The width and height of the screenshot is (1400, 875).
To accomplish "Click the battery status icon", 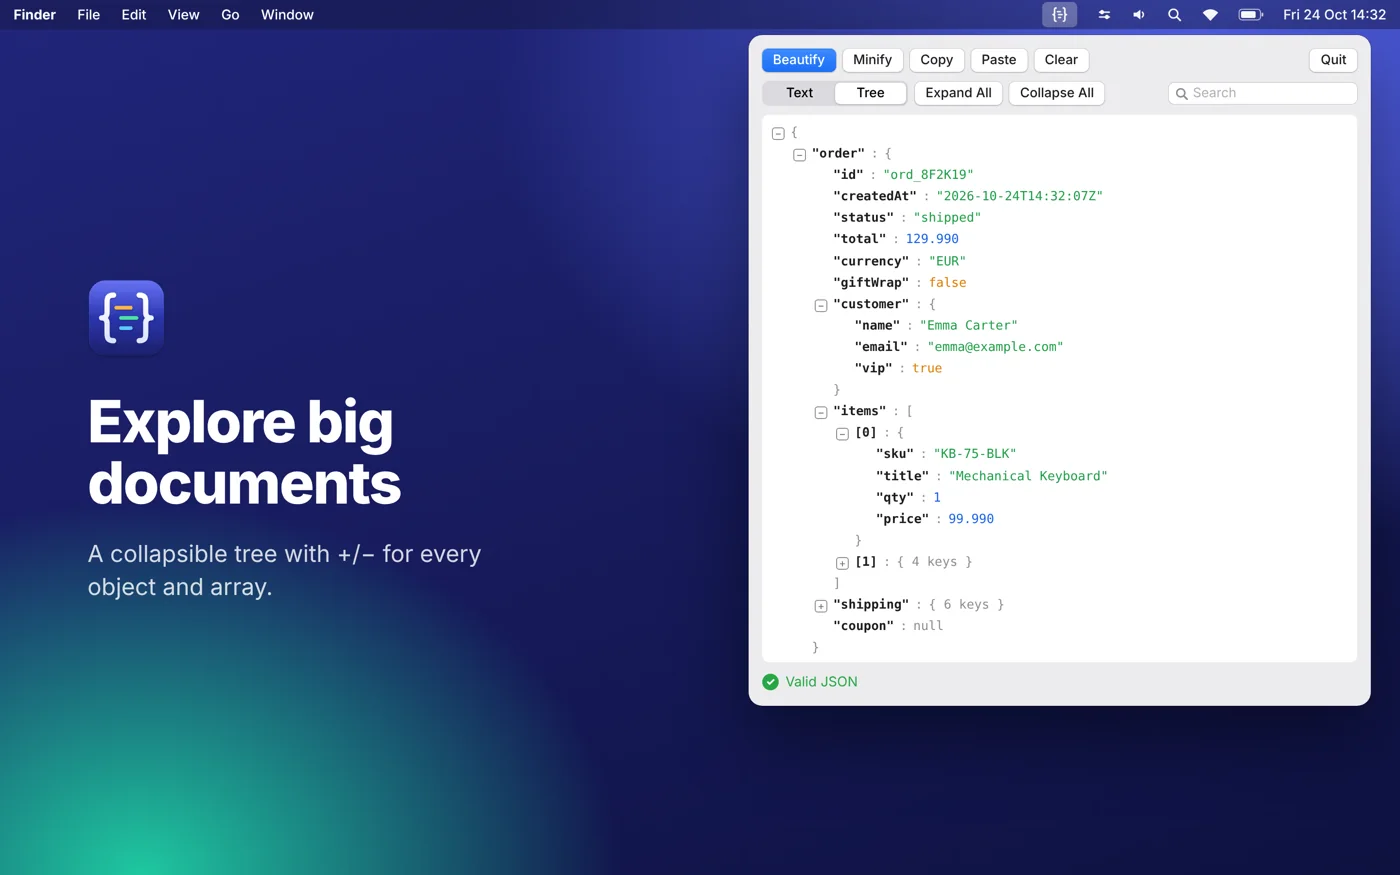I will click(1251, 15).
